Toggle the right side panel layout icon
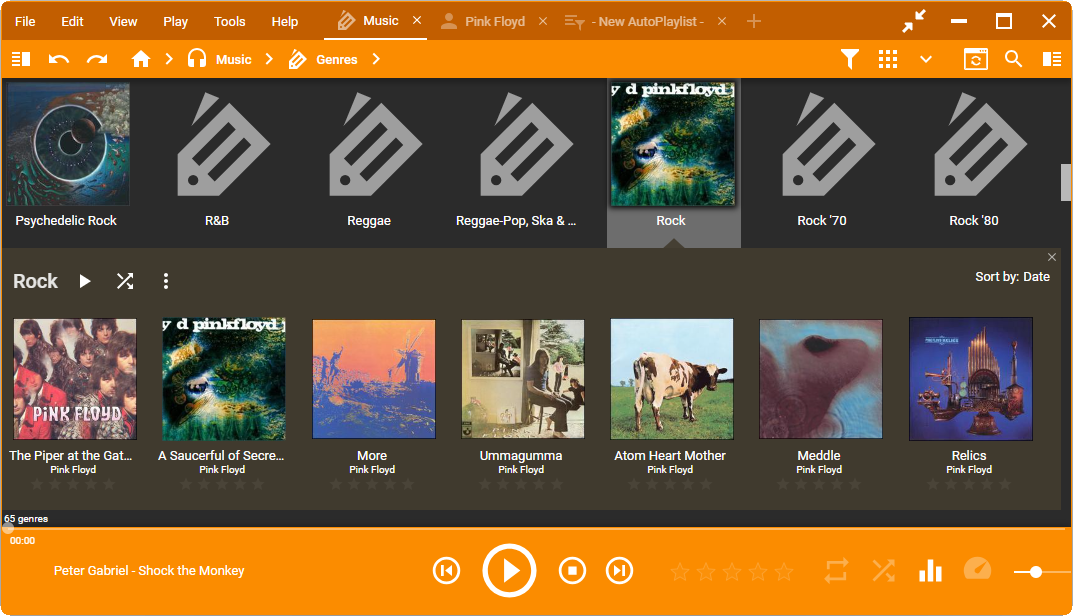The image size is (1073, 616). (x=1052, y=59)
